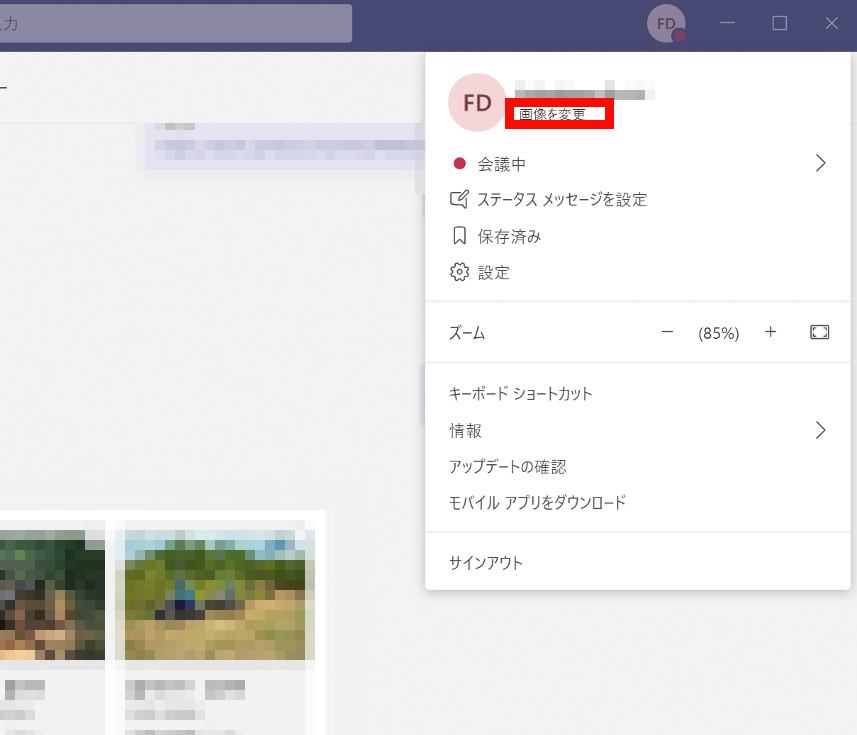Click the search input field
The image size is (857, 735).
[175, 24]
